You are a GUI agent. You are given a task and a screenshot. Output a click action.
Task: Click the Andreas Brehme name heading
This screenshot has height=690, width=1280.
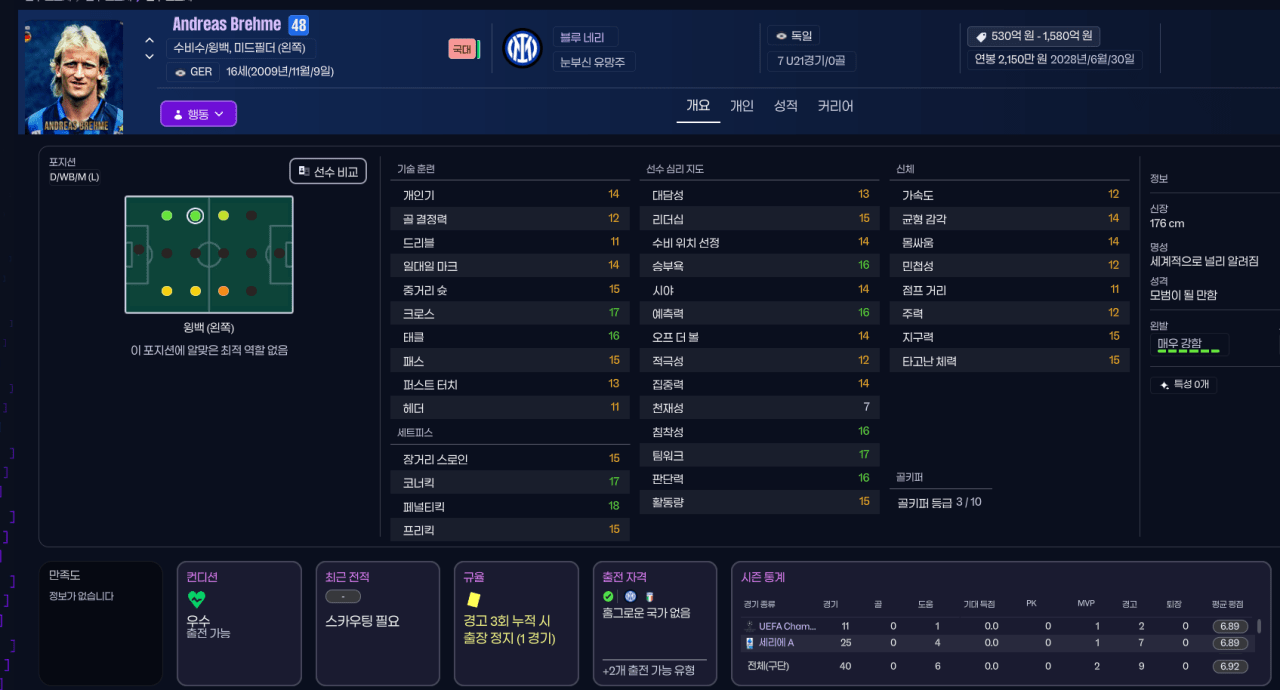pos(227,24)
